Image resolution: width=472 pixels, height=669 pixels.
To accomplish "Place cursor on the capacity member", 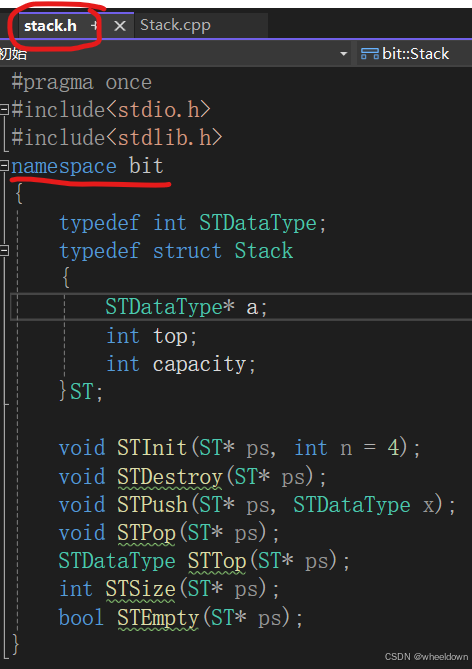I will coord(199,364).
